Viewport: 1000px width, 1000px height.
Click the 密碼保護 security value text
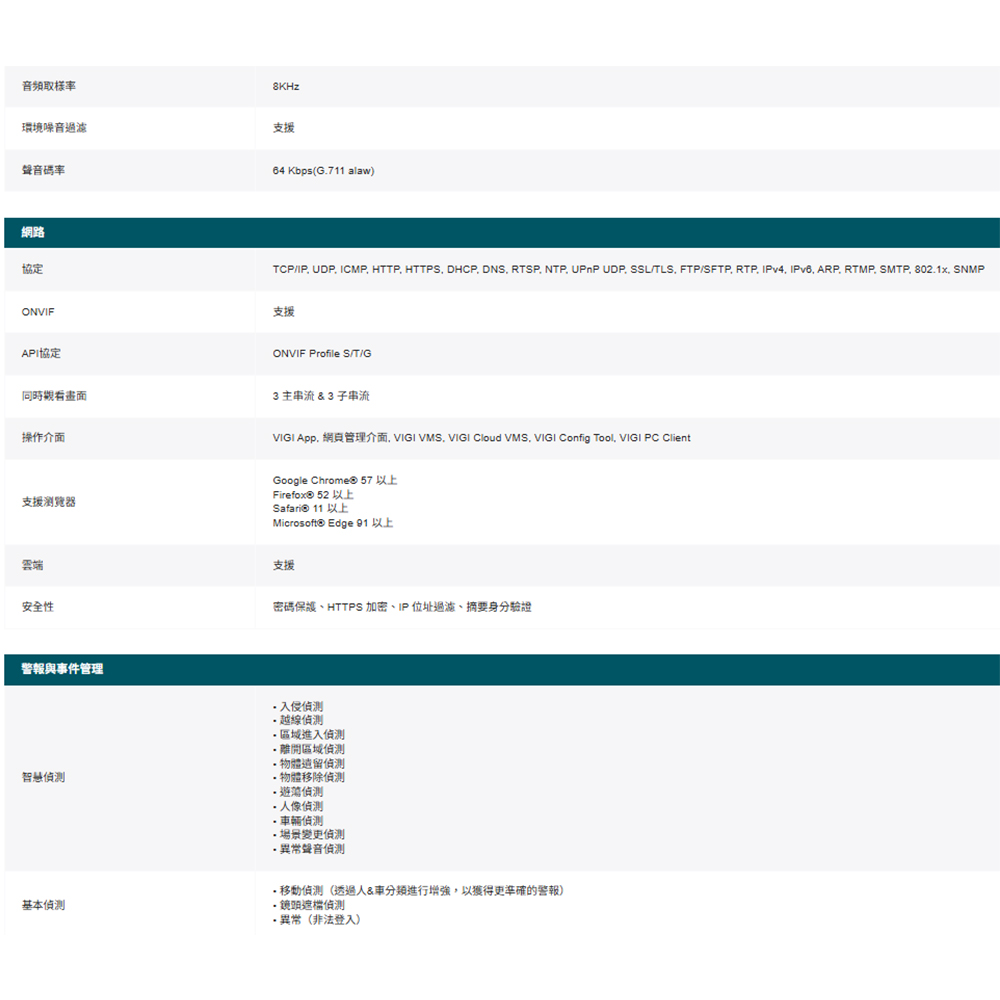tap(402, 607)
